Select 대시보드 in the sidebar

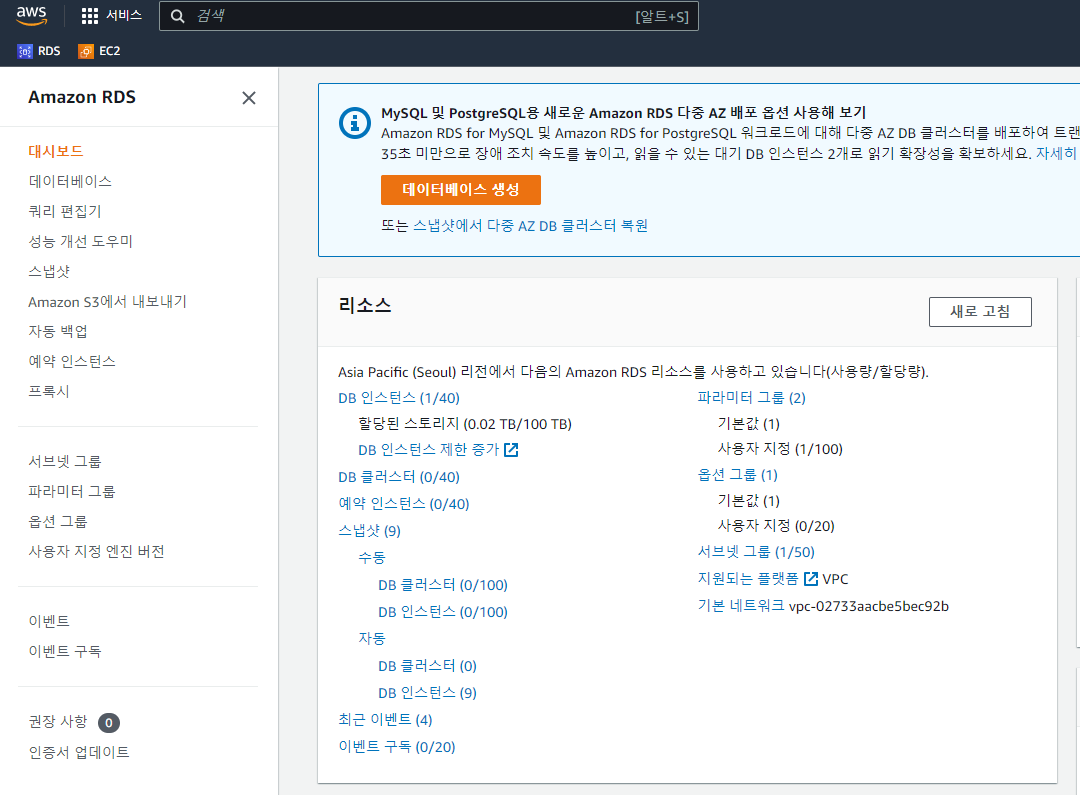pos(56,151)
